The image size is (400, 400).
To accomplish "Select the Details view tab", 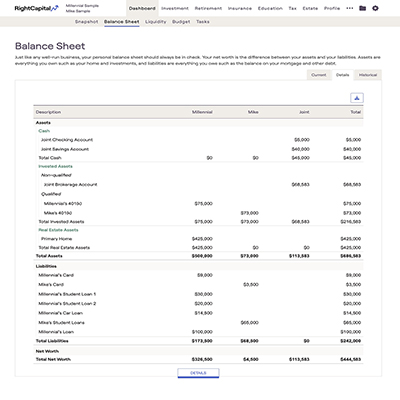I will click(342, 75).
